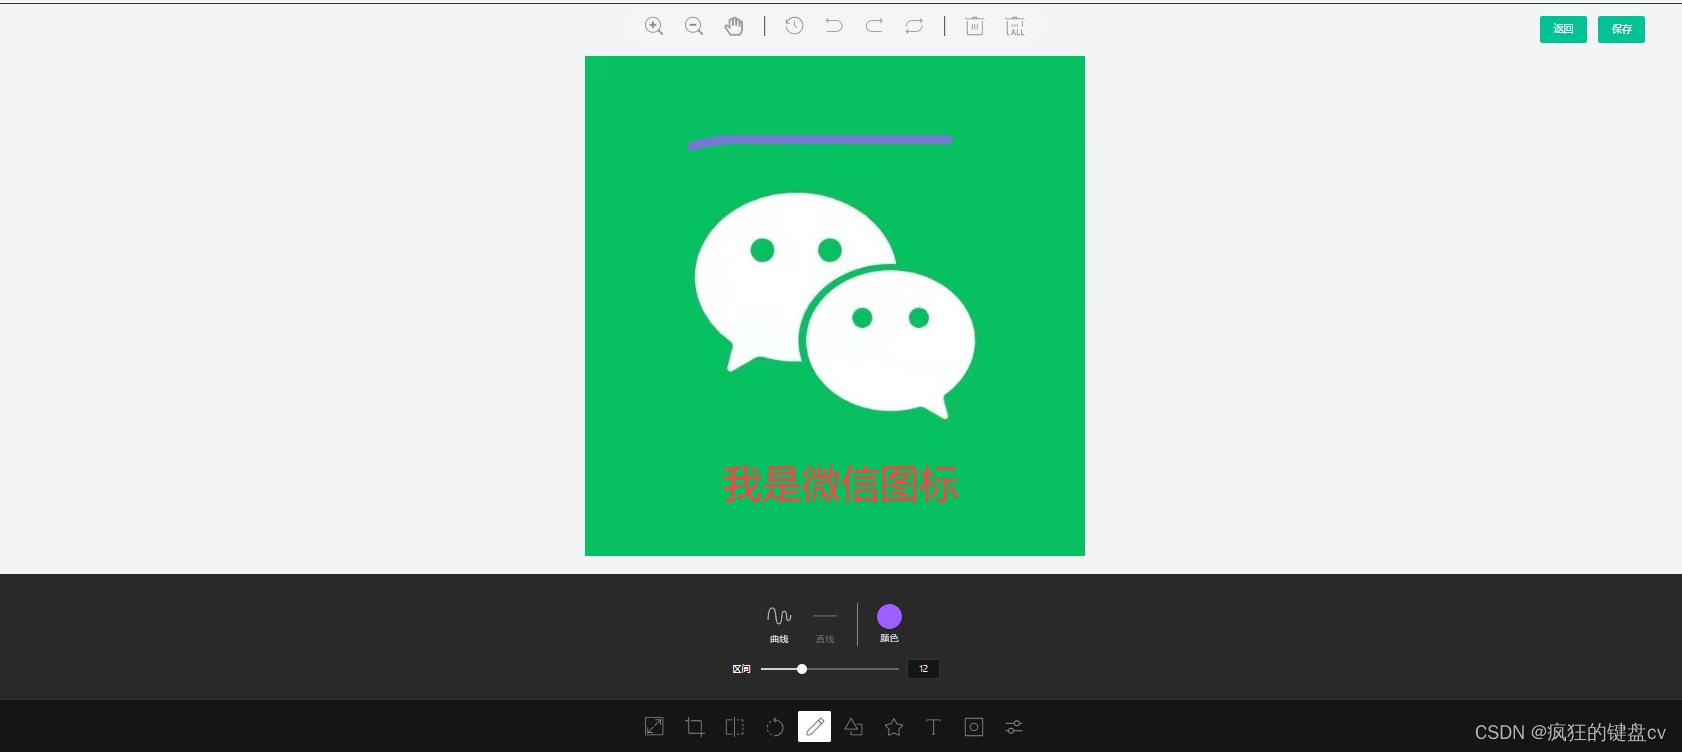Viewport: 1682px width, 752px height.
Task: Open the purple 颜色 color picker
Action: [x=889, y=623]
